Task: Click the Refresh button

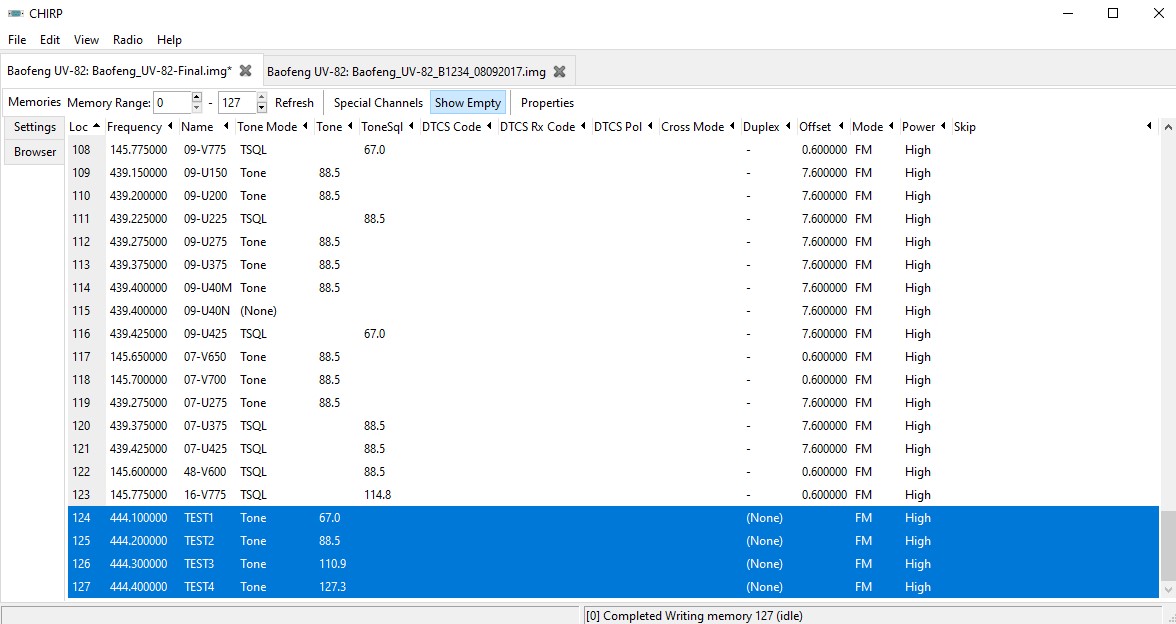Action: coord(294,103)
